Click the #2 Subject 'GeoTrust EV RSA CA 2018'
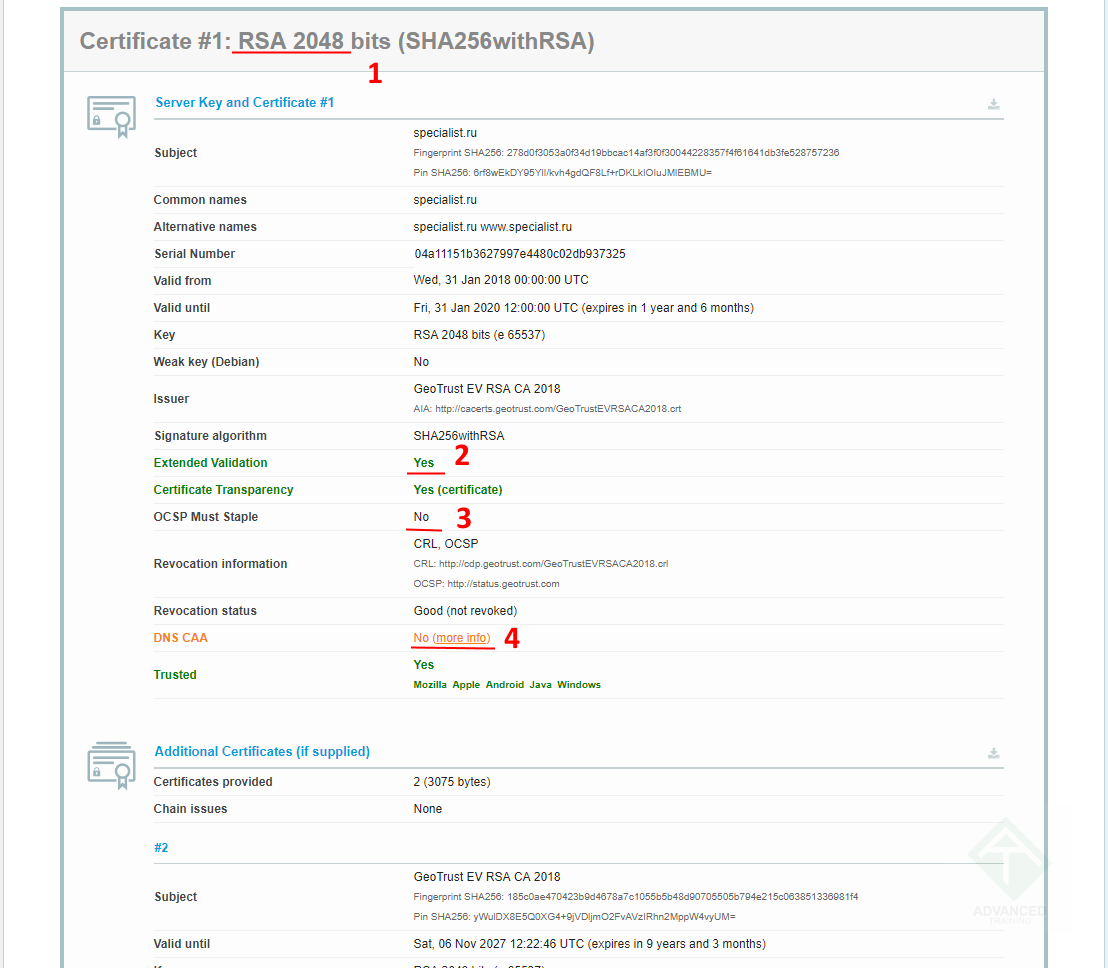 (487, 877)
